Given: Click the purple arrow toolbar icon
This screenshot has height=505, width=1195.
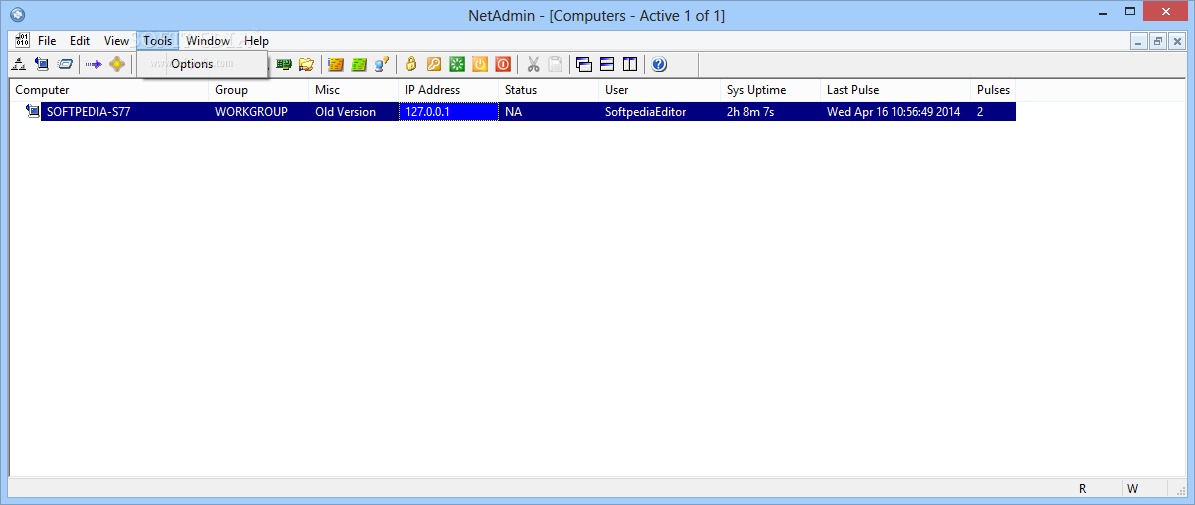Looking at the screenshot, I should (x=94, y=65).
